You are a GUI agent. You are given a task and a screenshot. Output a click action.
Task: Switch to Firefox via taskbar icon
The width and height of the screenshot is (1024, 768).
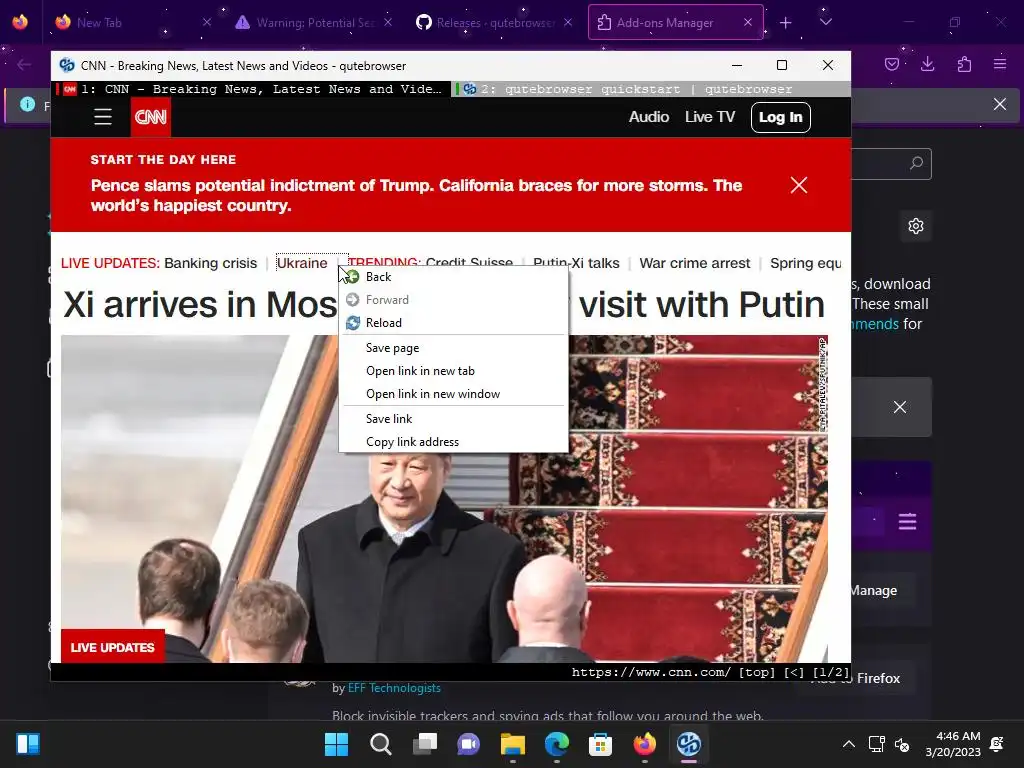(645, 744)
